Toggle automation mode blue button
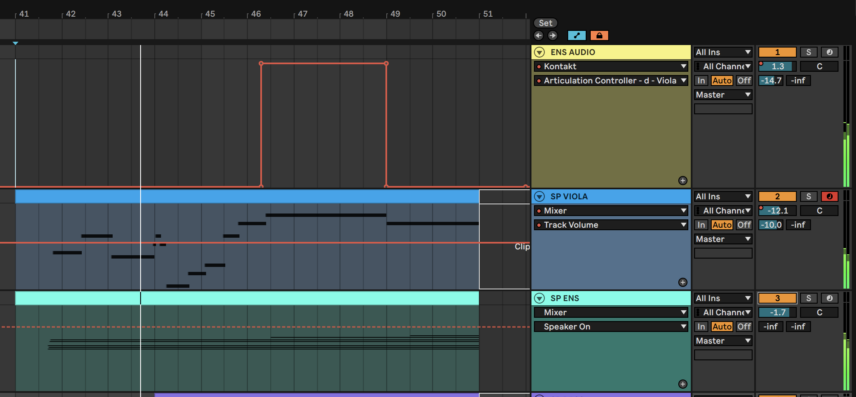This screenshot has height=397, width=856. click(x=576, y=35)
